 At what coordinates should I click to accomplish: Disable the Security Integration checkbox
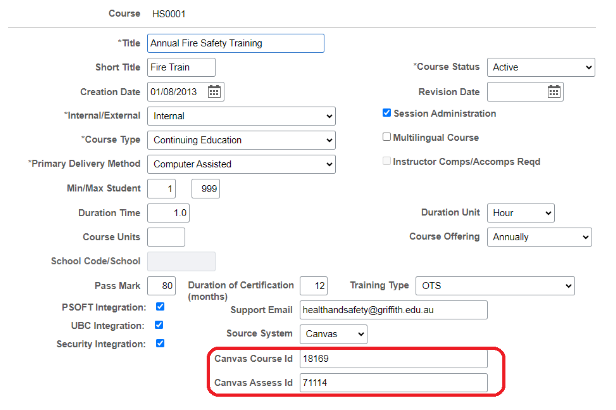pos(160,344)
